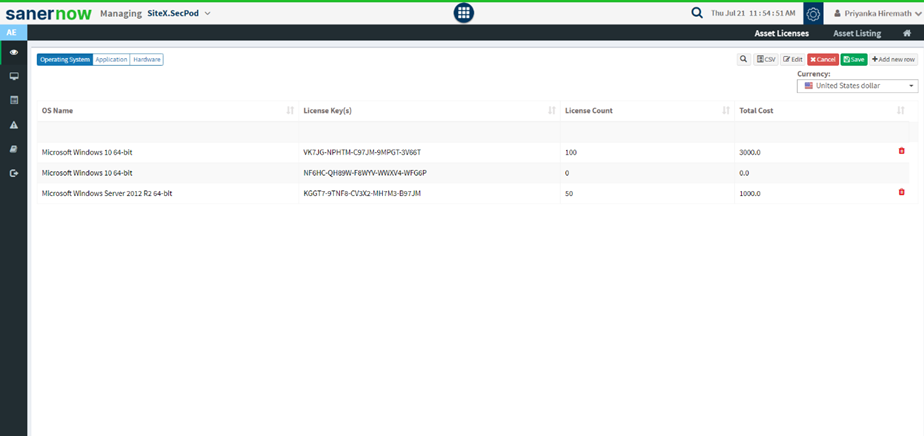Open the United States dollar currency dropdown
This screenshot has width=924, height=436.
point(857,86)
